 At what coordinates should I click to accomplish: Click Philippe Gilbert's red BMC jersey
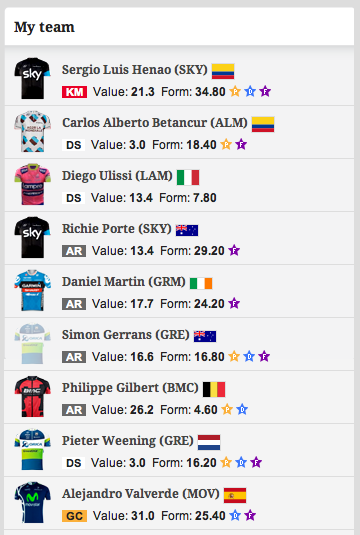(32, 396)
